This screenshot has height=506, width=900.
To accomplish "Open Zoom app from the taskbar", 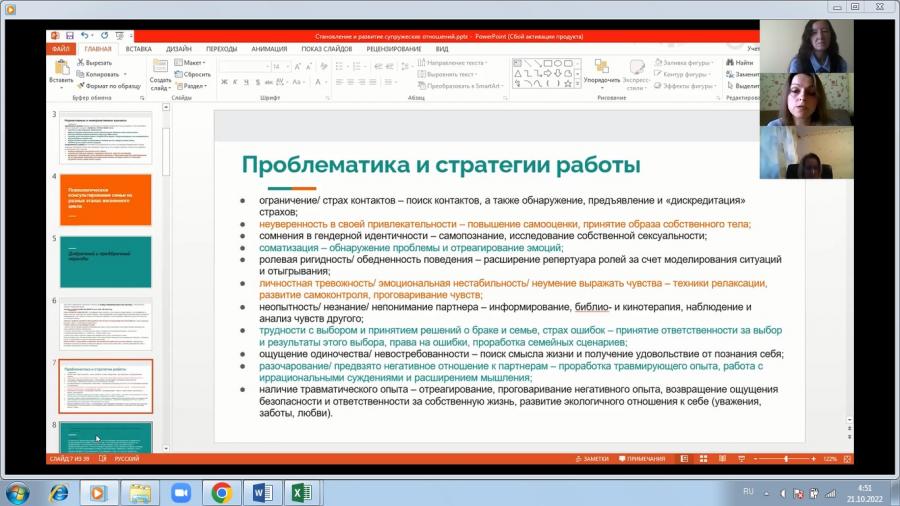I will click(x=181, y=493).
